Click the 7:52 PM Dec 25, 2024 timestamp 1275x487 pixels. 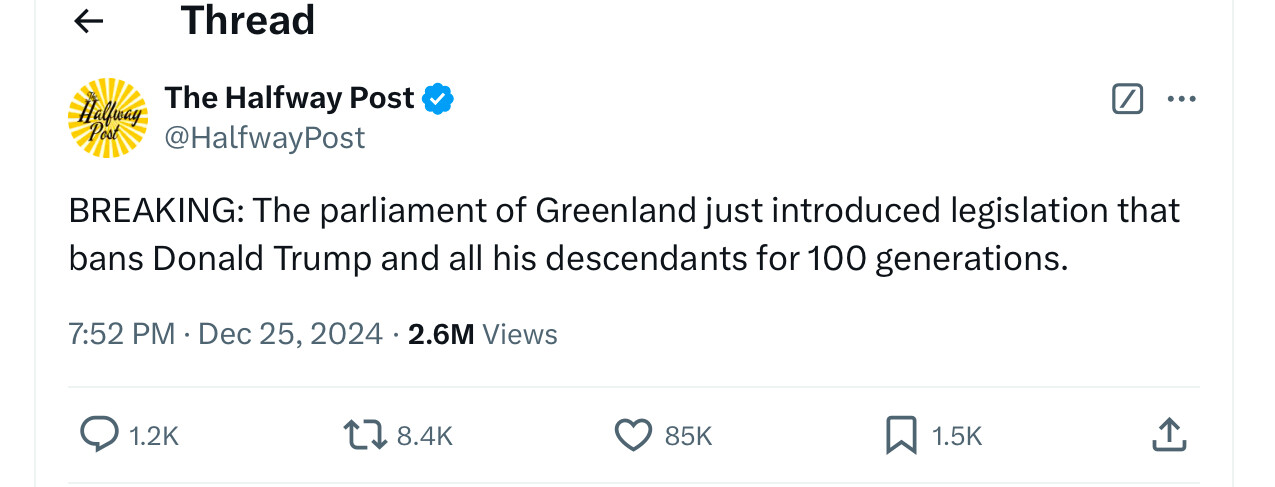pos(225,333)
